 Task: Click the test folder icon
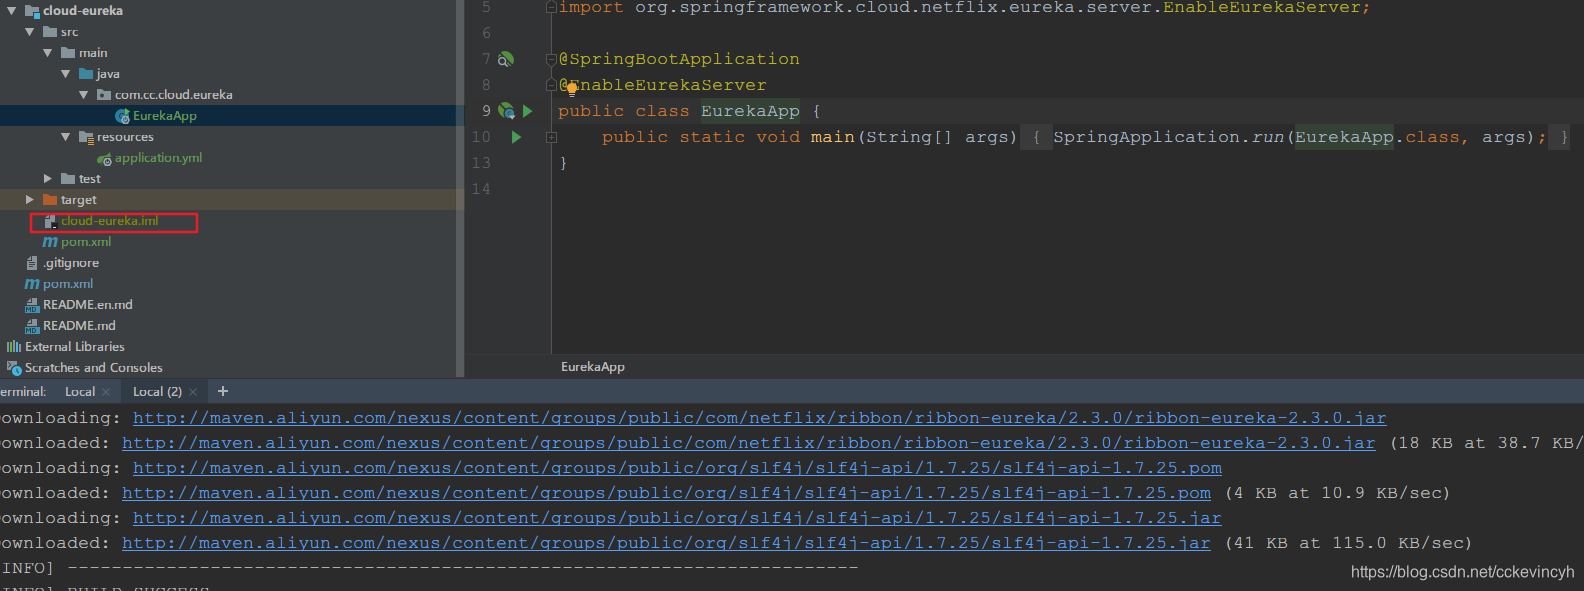[68, 179]
